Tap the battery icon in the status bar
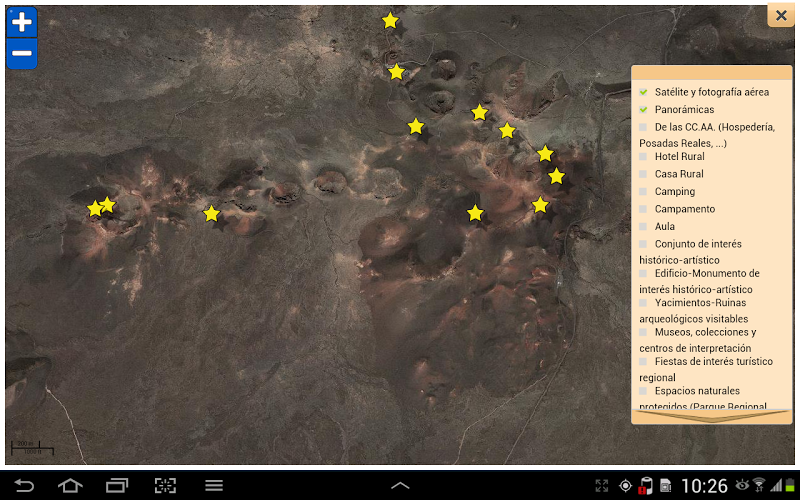Screen dimensions: 800x500 tap(790, 485)
